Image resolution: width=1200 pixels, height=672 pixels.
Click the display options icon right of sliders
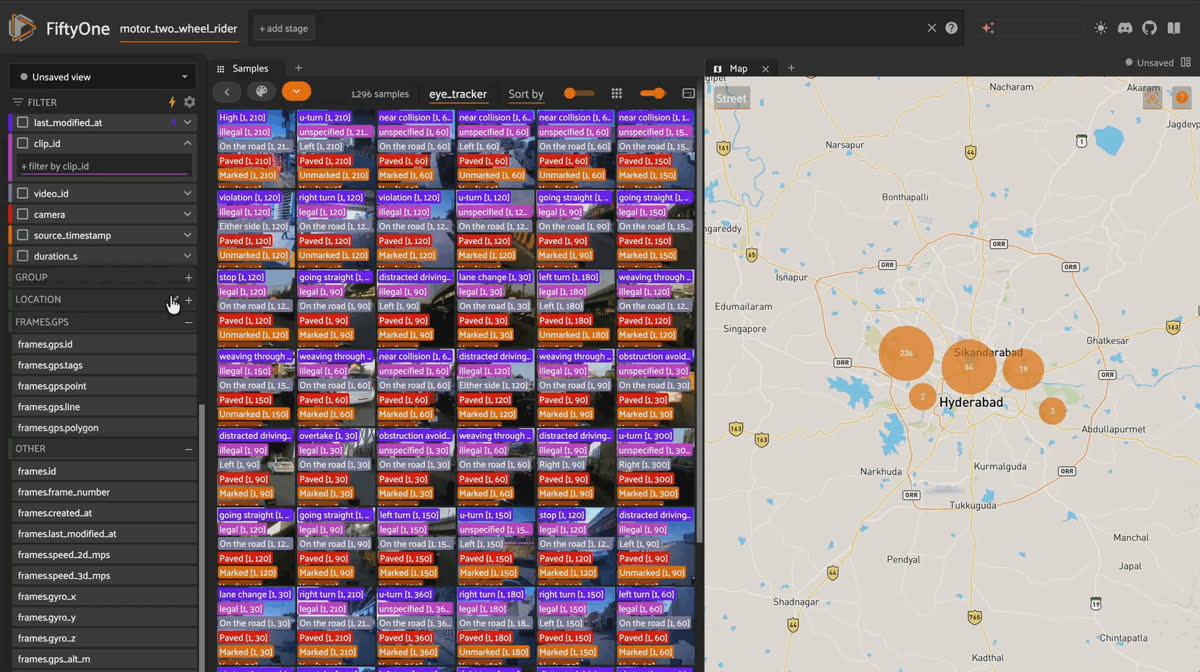tap(688, 93)
